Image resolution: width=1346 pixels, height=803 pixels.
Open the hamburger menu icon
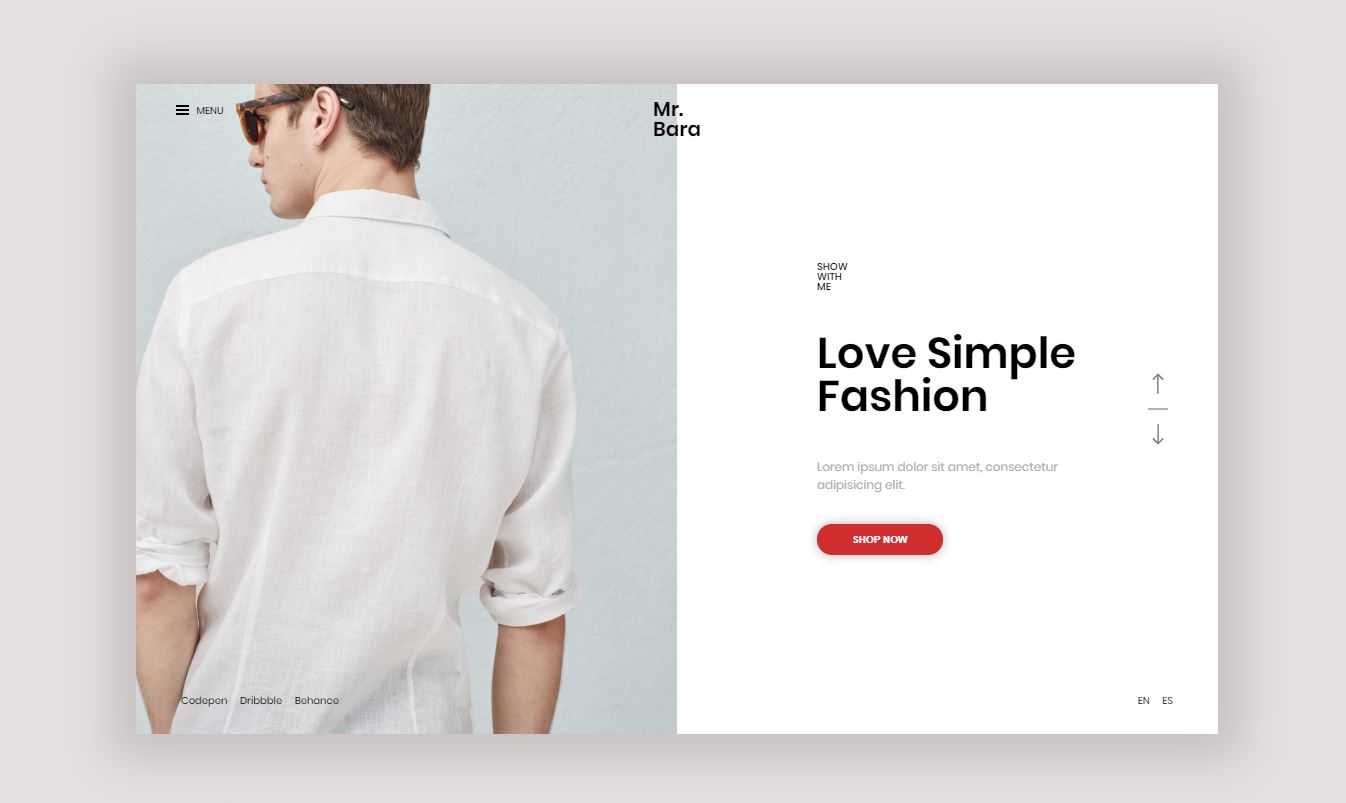(182, 110)
